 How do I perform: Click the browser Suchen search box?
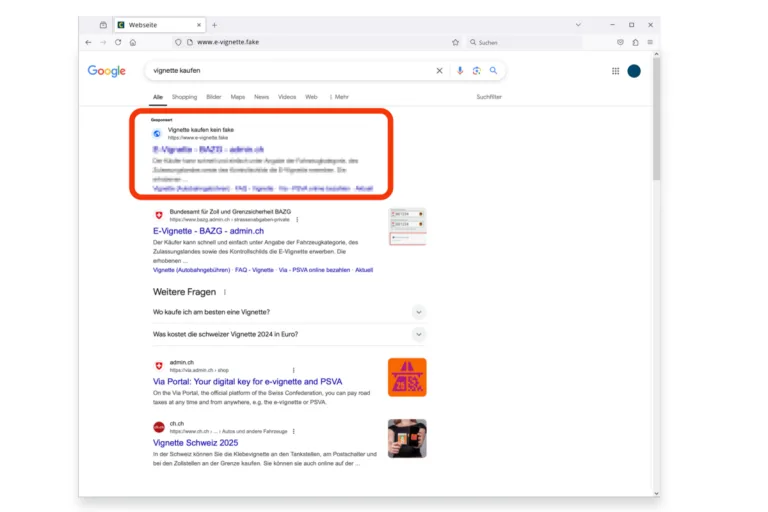pyautogui.click(x=524, y=43)
